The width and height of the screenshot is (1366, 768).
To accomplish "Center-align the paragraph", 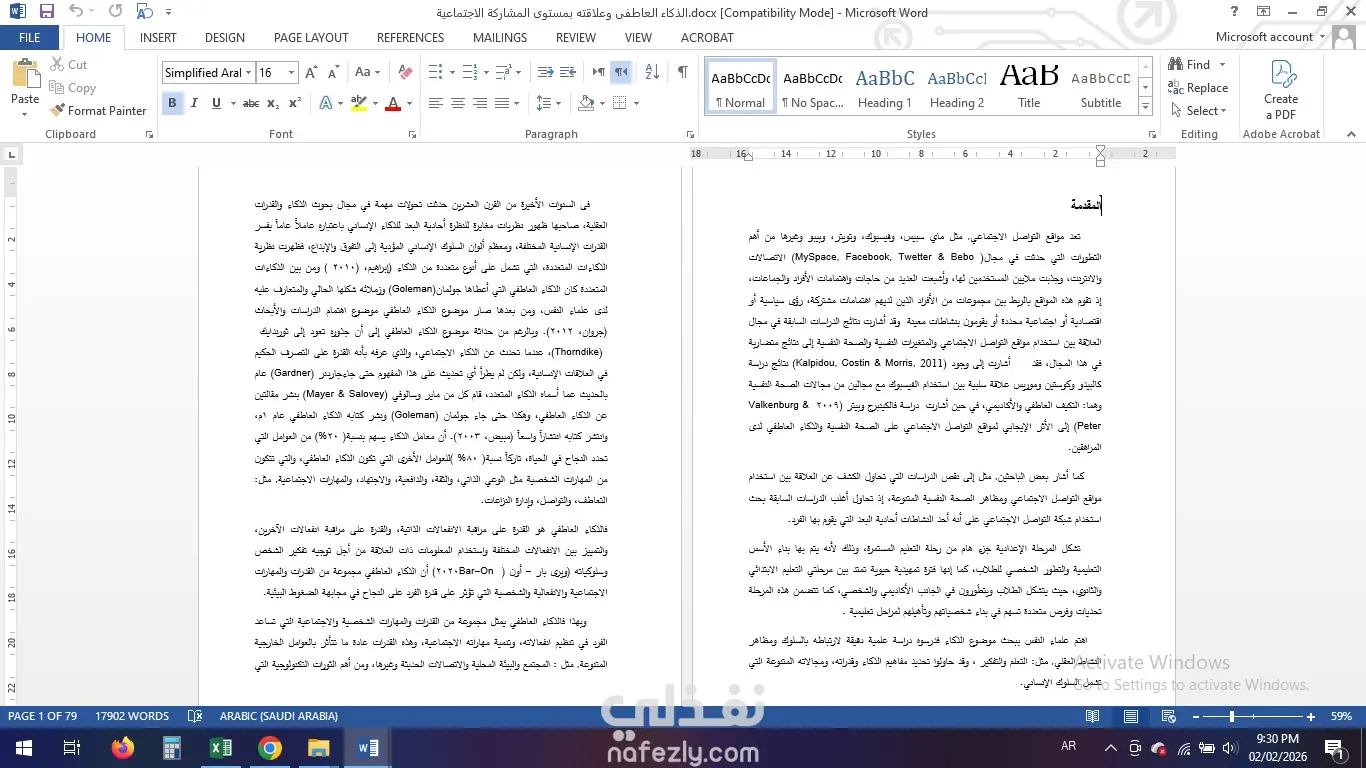I will [458, 103].
